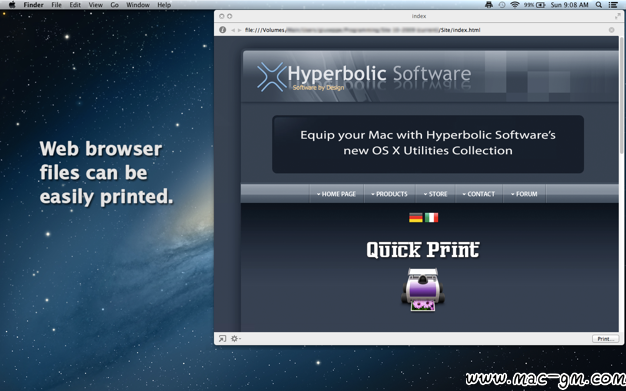Click the printer icon in the menu bar
626x391 pixels.
tap(489, 5)
